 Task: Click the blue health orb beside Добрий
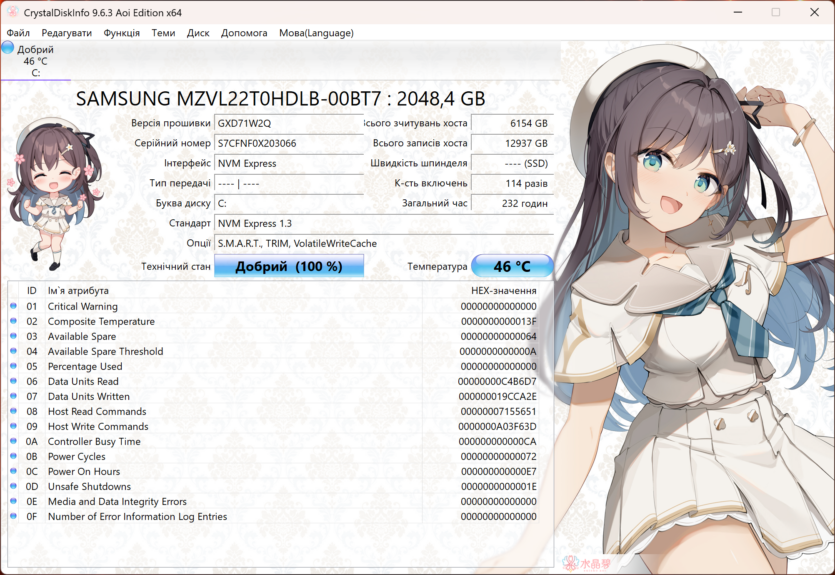pos(7,48)
